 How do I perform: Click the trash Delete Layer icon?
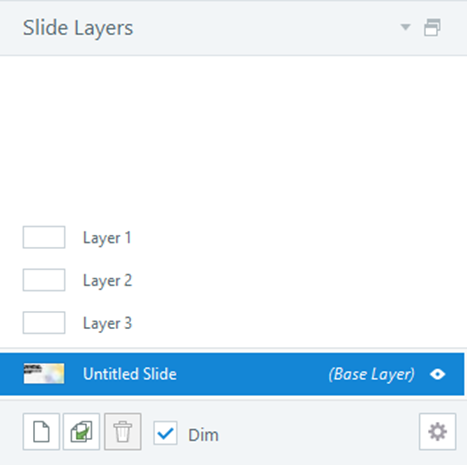(123, 432)
